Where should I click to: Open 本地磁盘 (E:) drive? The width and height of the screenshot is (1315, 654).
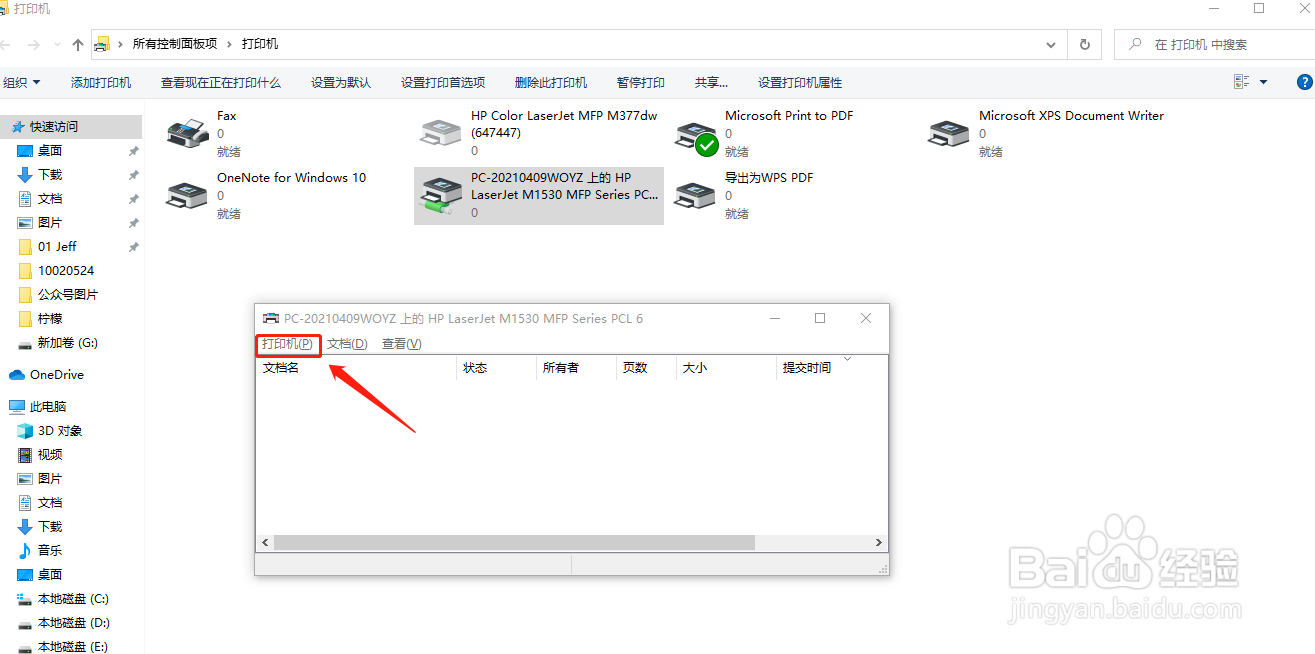click(x=72, y=647)
